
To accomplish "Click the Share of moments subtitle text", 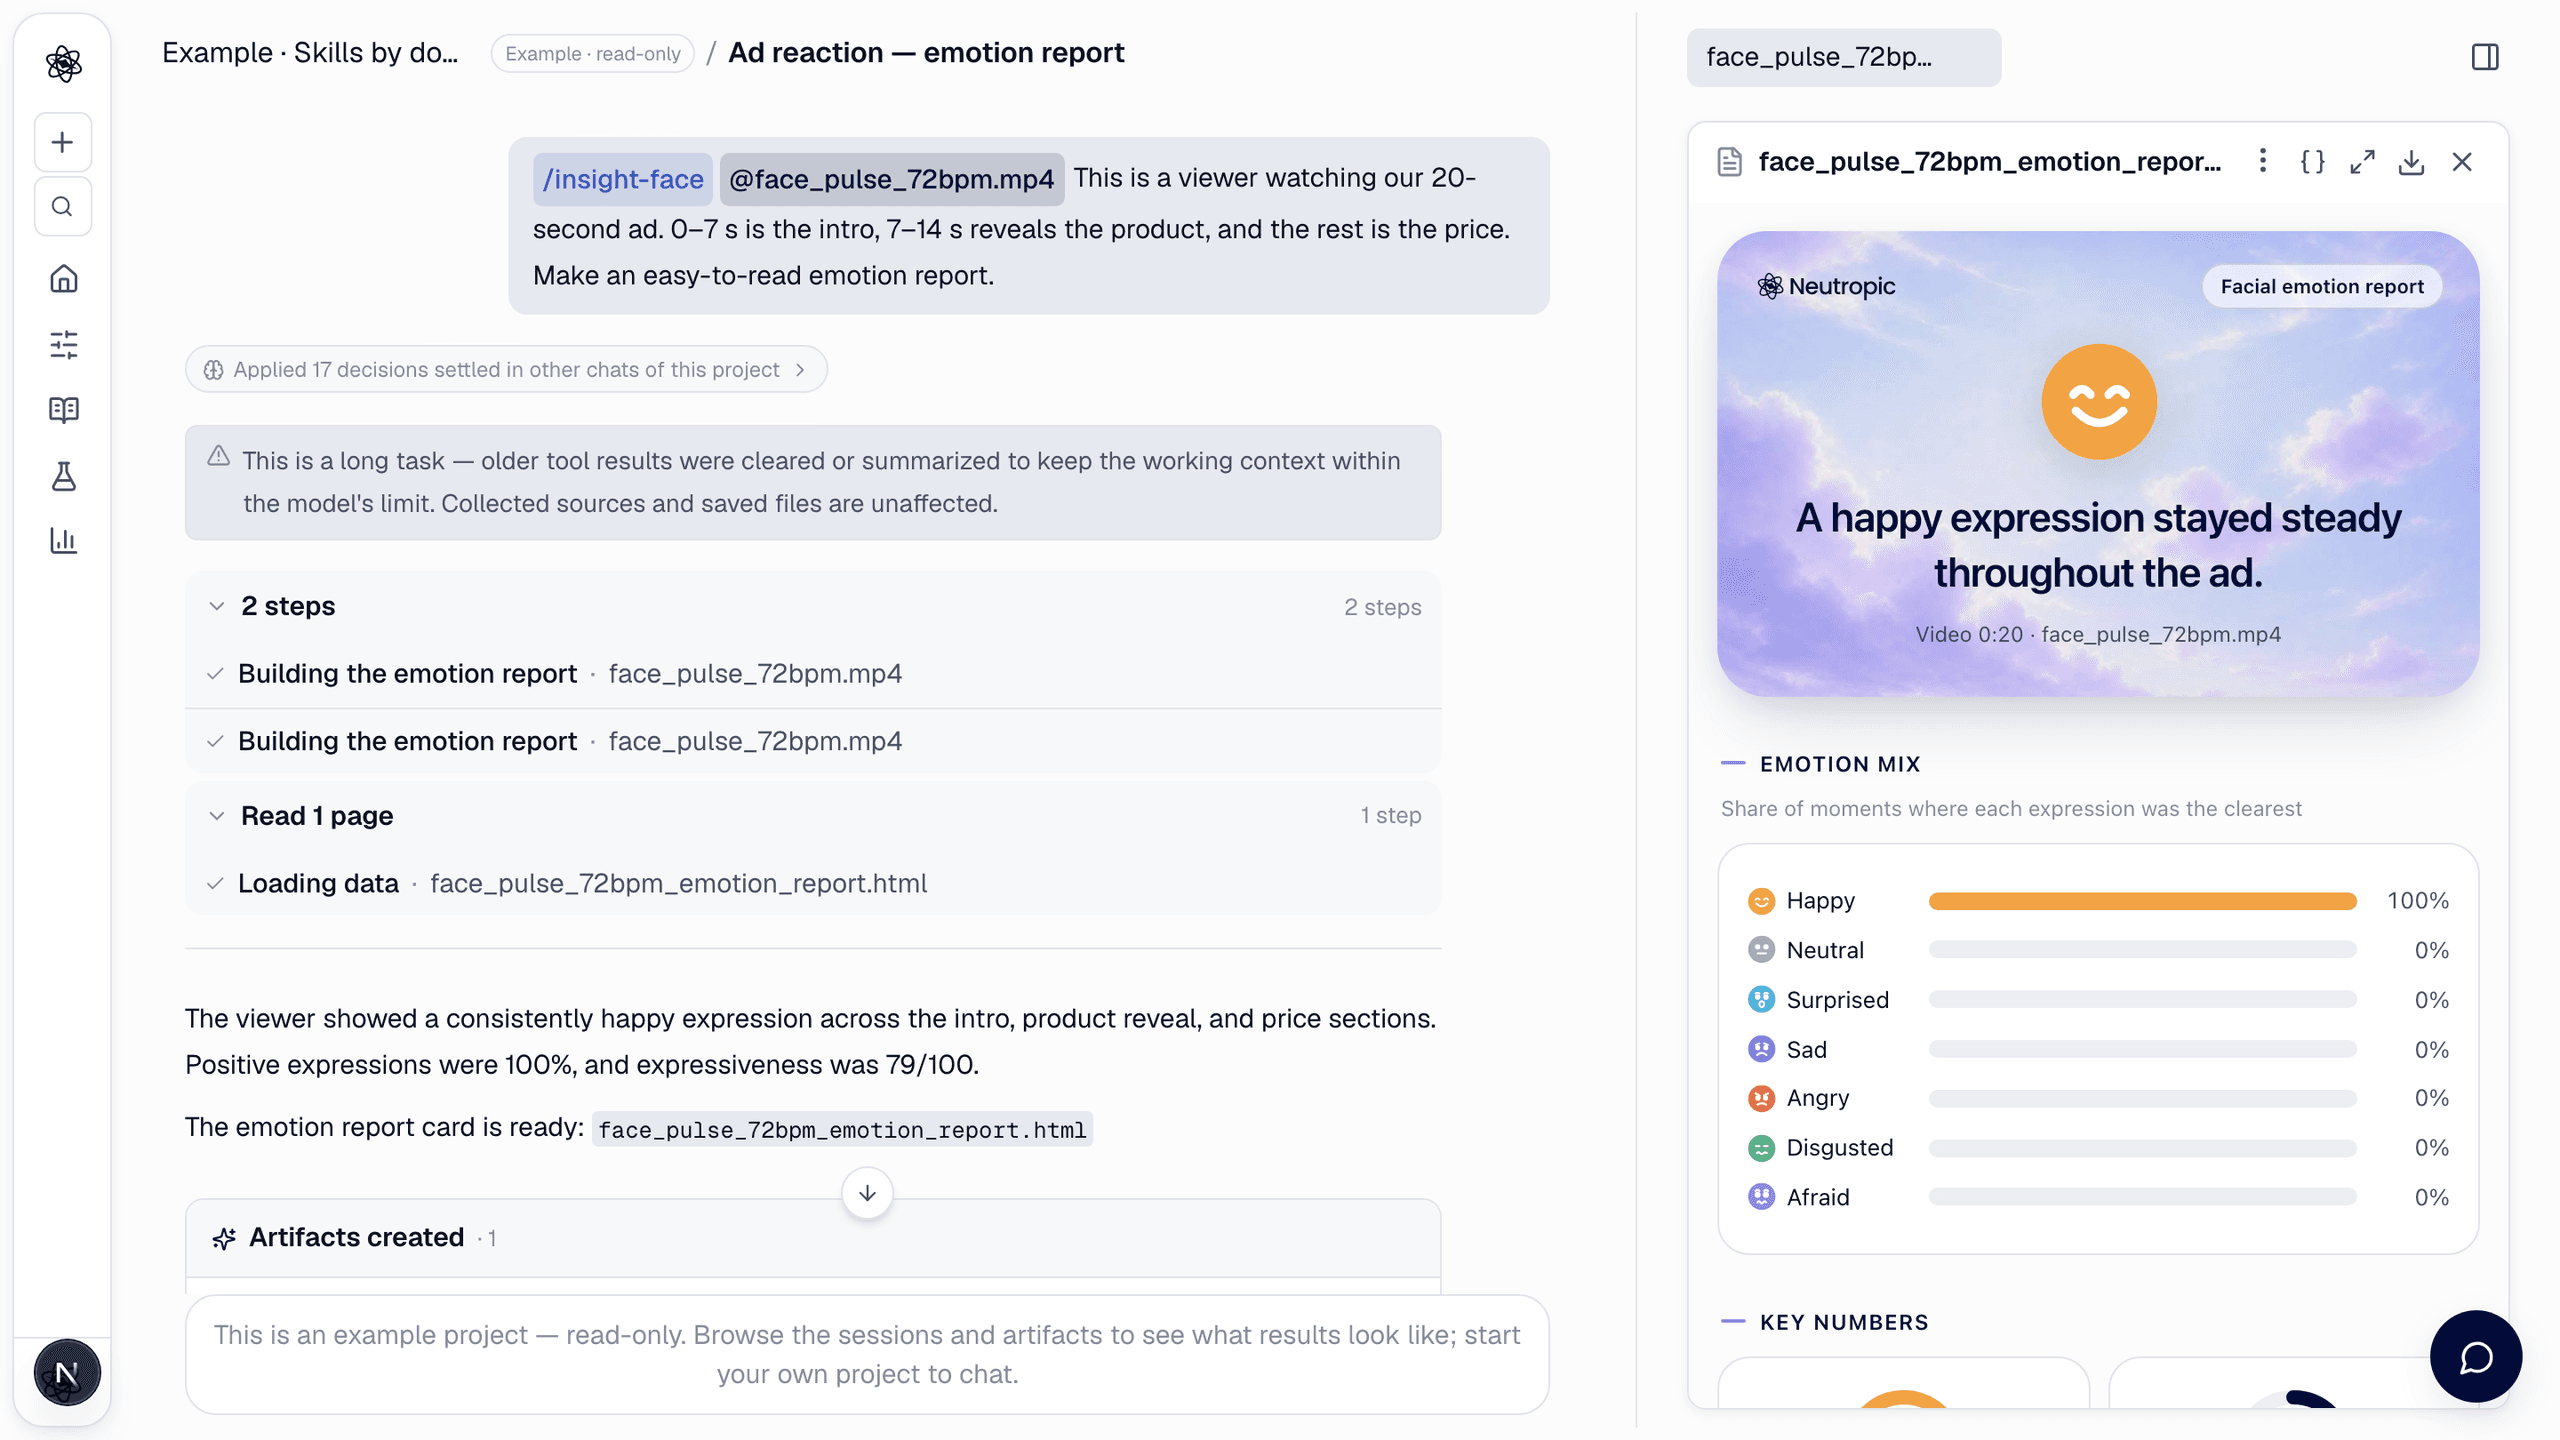I will point(2011,809).
